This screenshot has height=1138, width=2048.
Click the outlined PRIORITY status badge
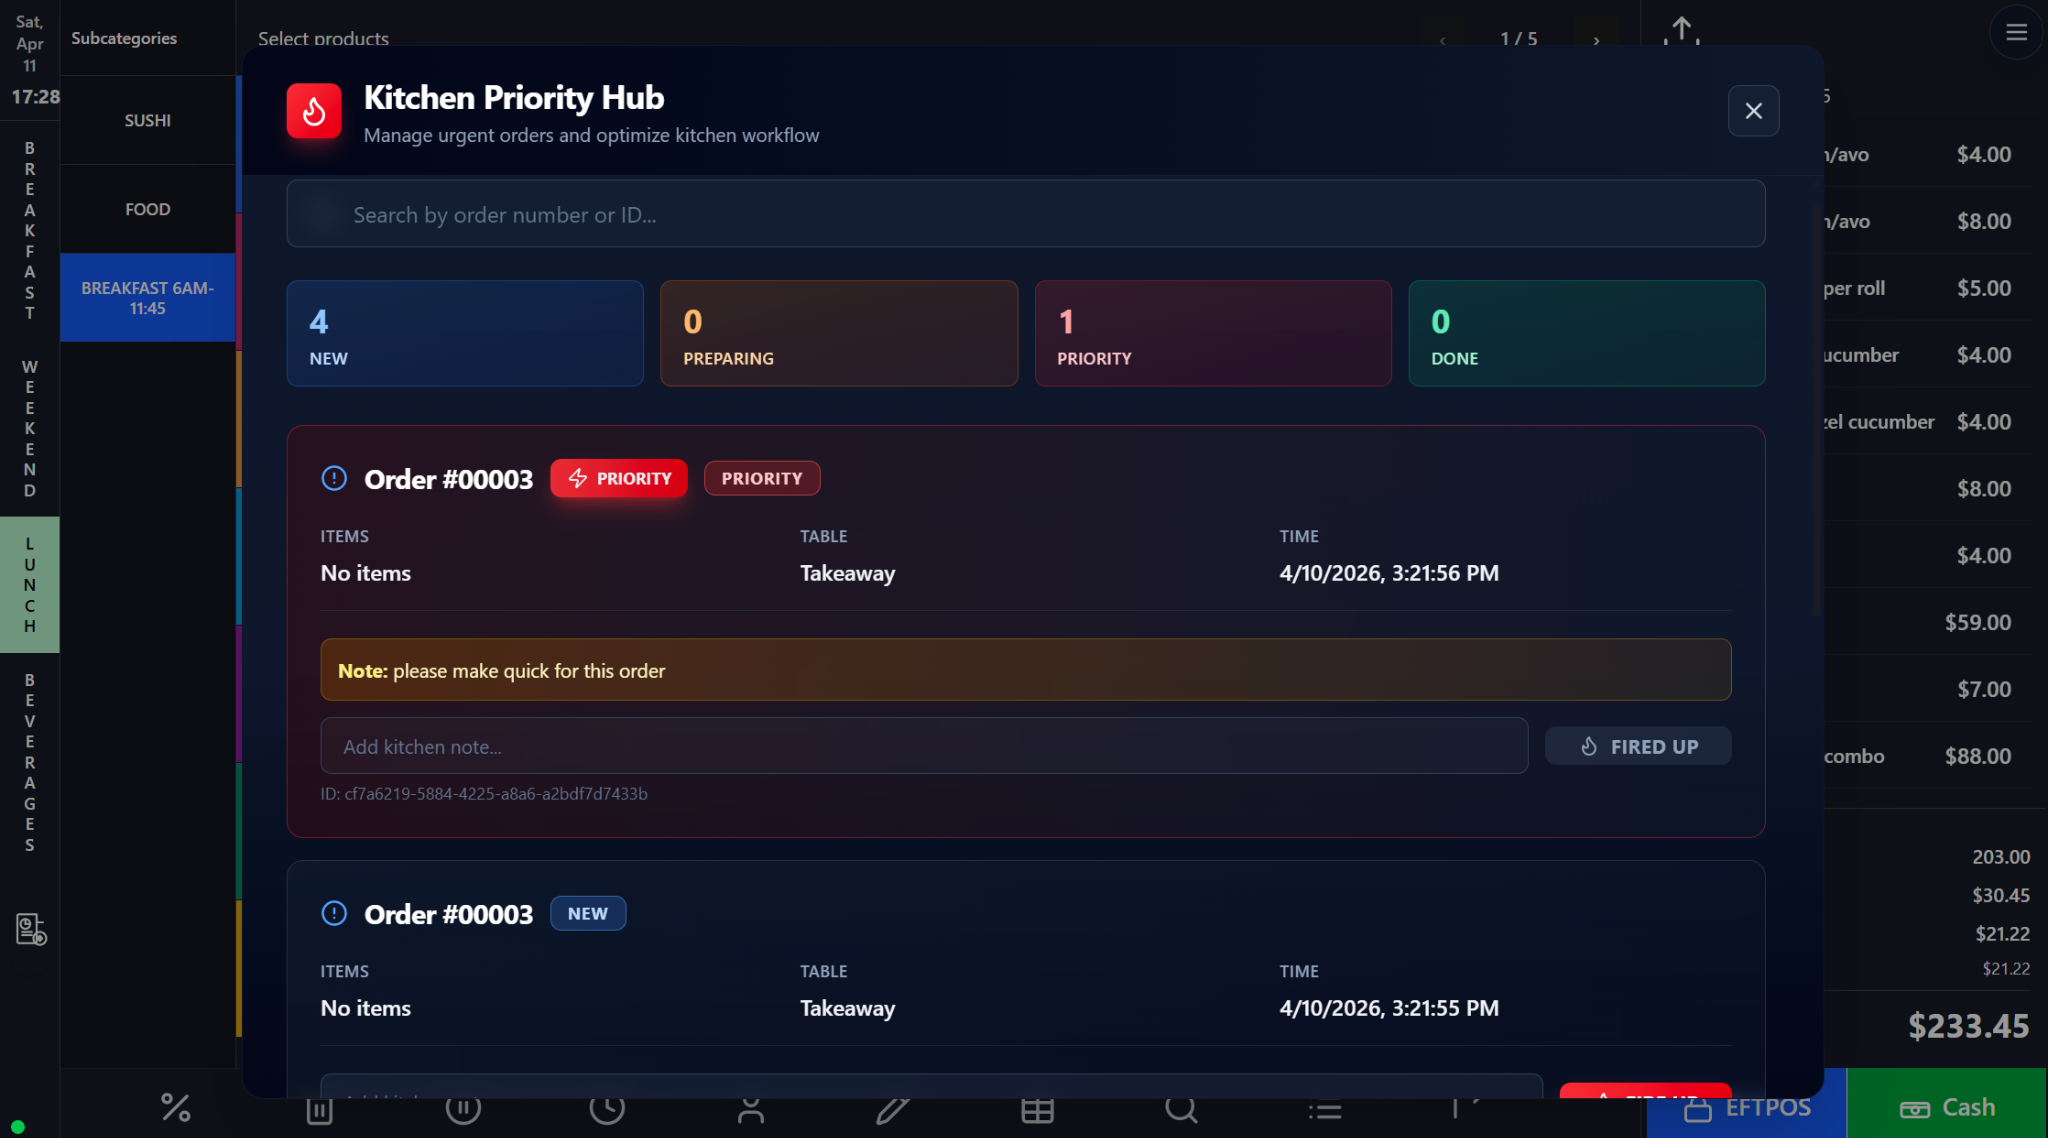pos(762,478)
